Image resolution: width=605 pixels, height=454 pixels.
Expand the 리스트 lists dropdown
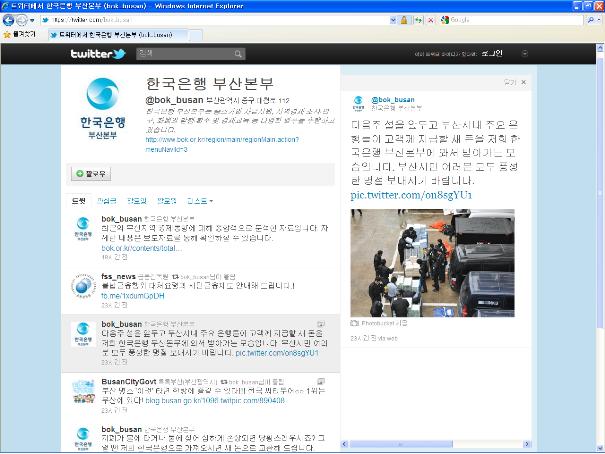(199, 201)
